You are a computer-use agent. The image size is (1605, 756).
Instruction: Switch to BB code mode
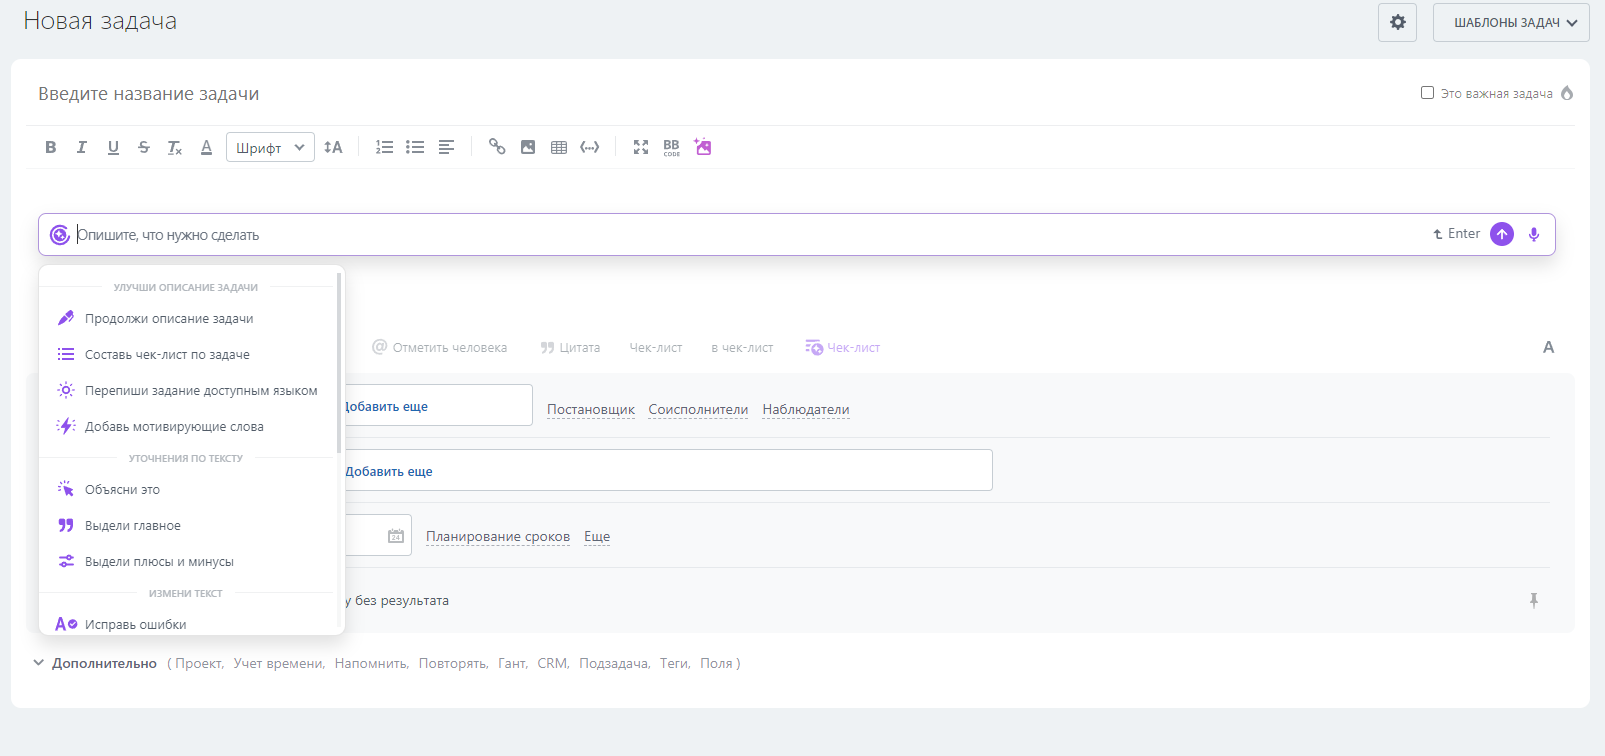[x=671, y=147]
